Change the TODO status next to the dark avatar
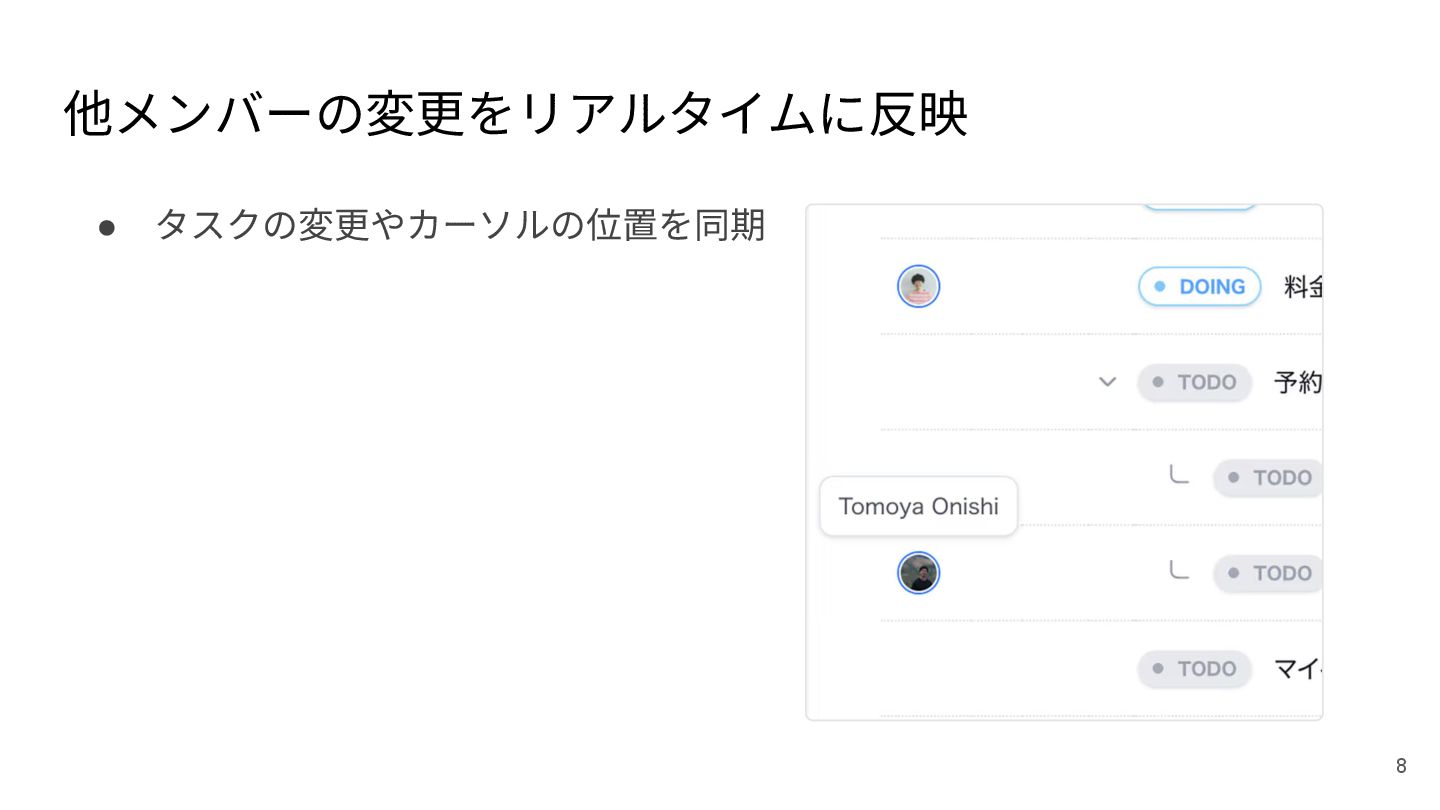This screenshot has height=810, width=1440. [1268, 573]
